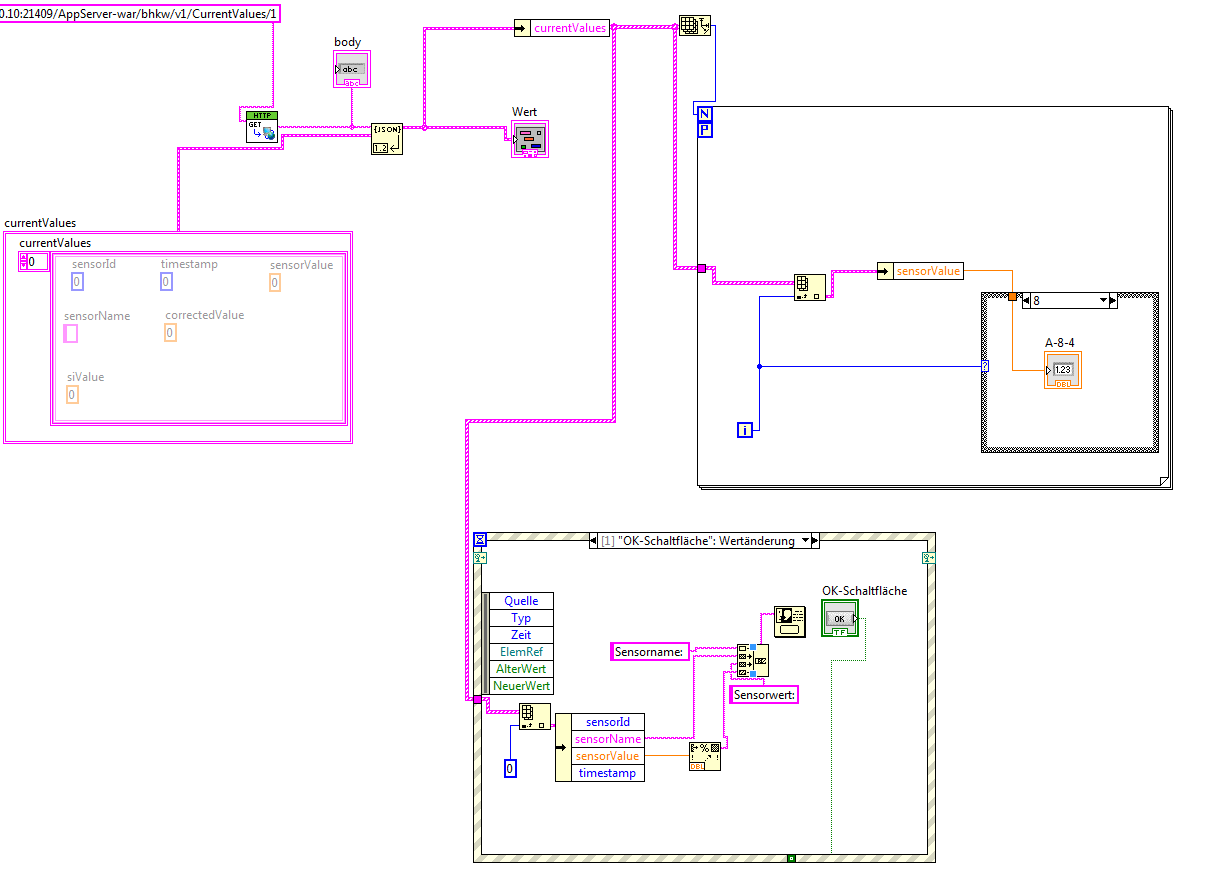This screenshot has height=869, width=1220.
Task: Click NeuerWert in event data node
Action: coord(521,686)
